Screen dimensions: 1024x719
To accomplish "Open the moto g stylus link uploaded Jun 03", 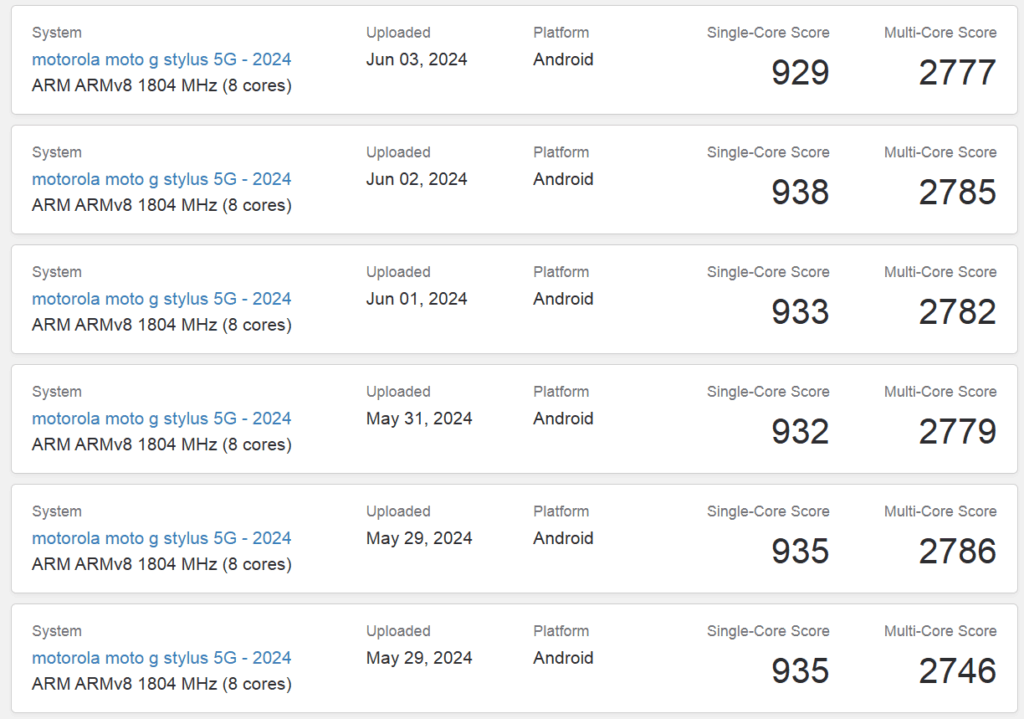I will (x=161, y=59).
